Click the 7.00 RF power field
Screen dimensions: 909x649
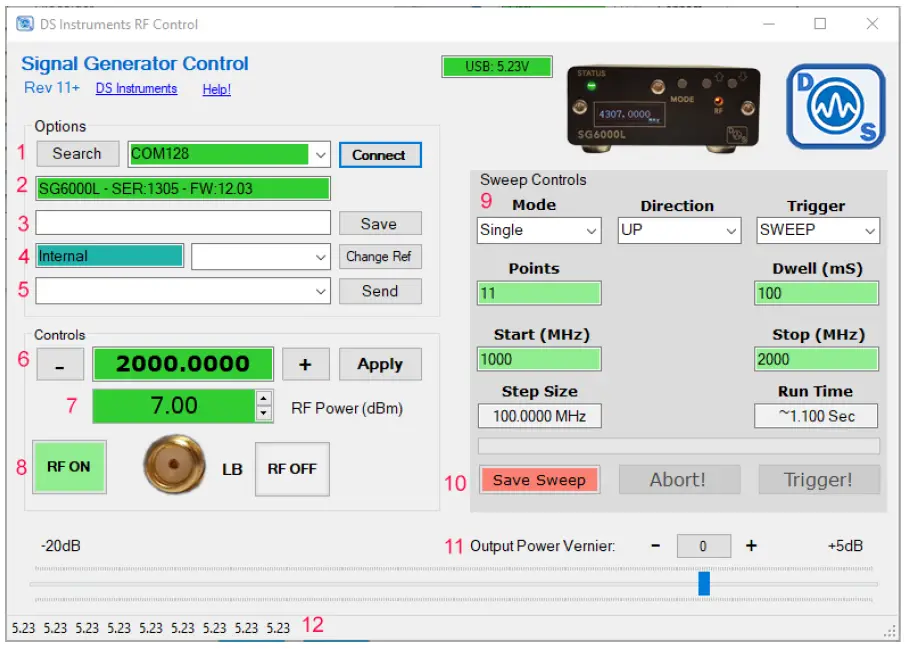click(x=174, y=406)
